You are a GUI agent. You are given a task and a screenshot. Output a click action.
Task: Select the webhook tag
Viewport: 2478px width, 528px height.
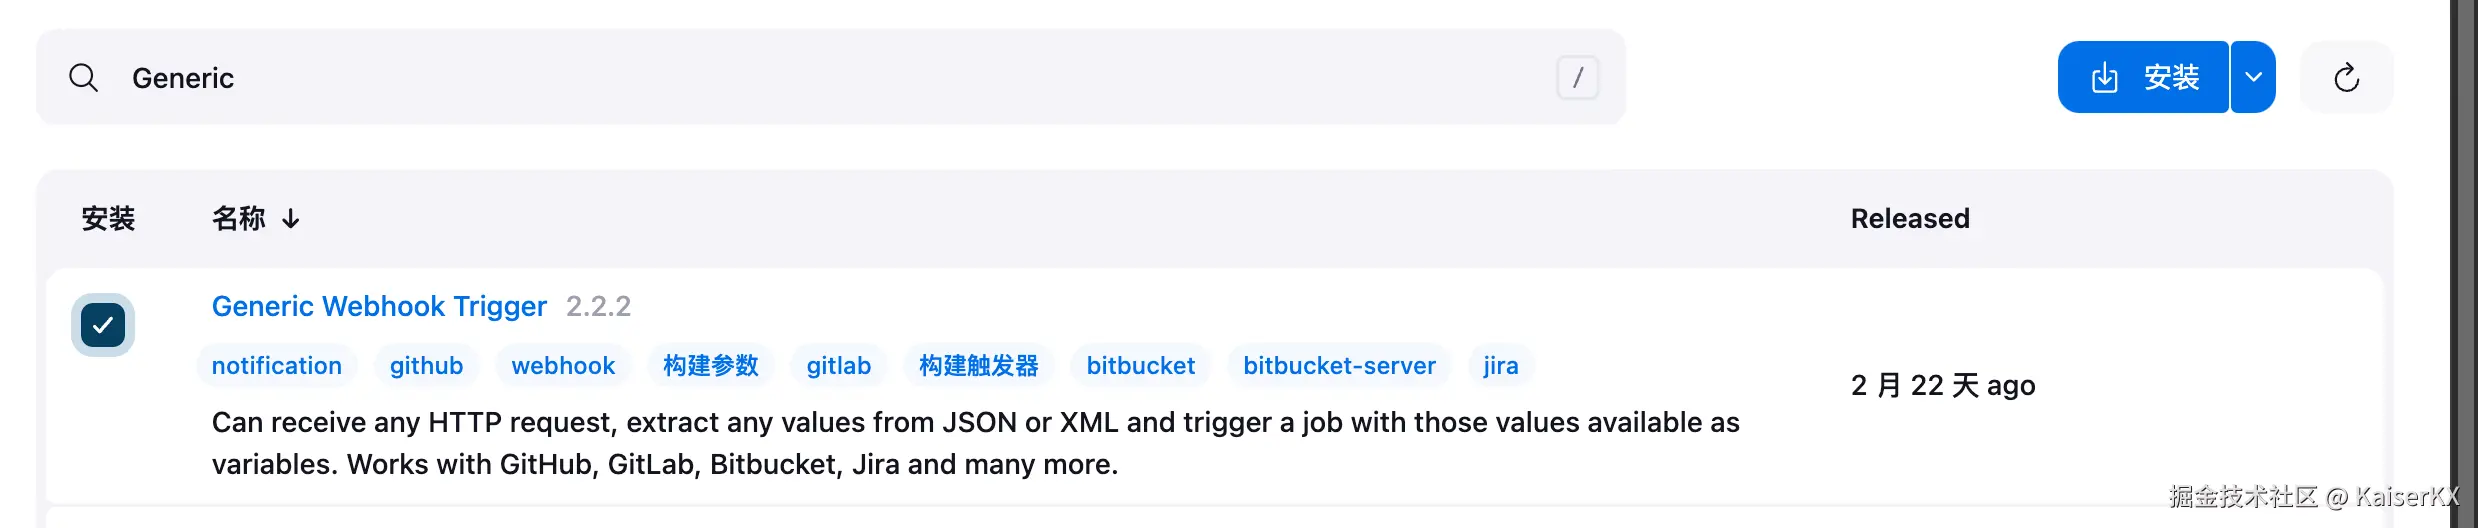pos(563,366)
